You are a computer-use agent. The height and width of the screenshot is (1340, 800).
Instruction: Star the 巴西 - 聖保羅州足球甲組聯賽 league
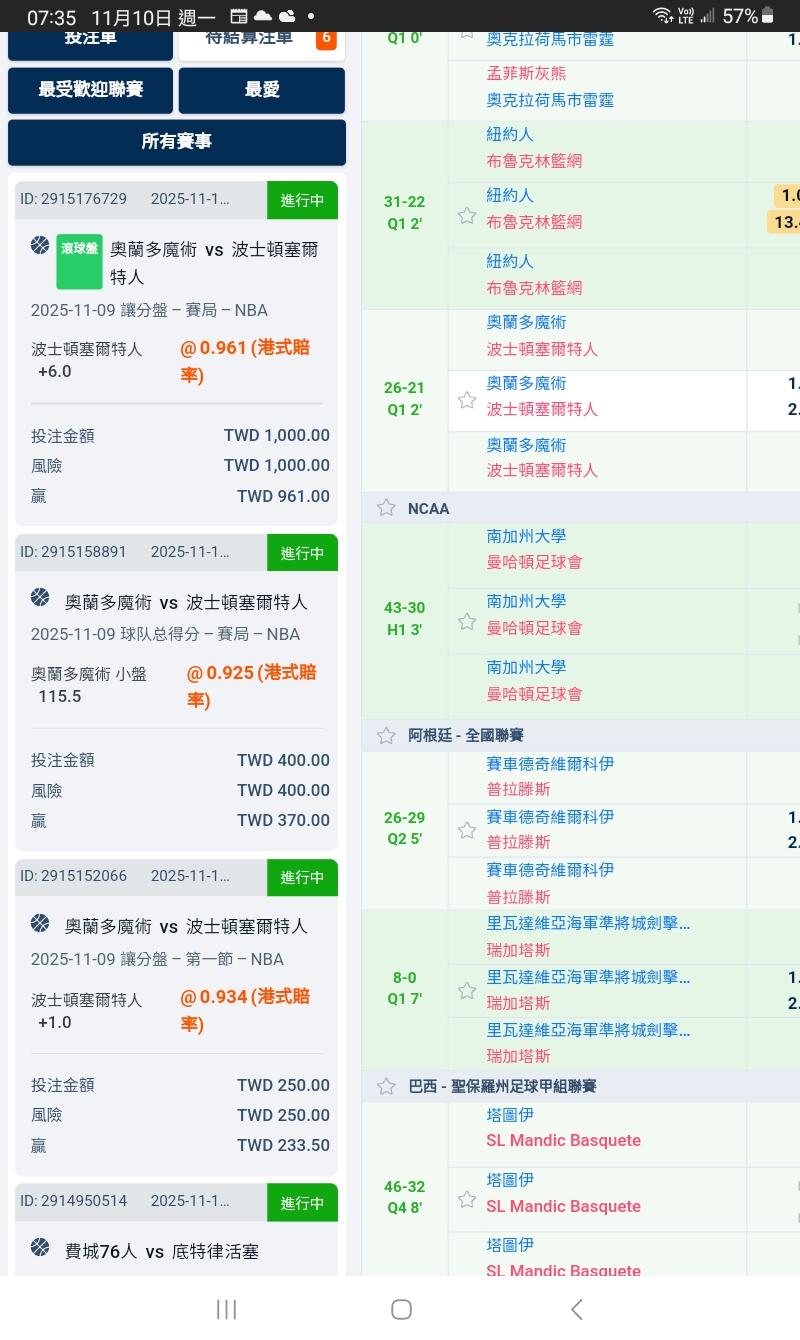pos(386,1086)
